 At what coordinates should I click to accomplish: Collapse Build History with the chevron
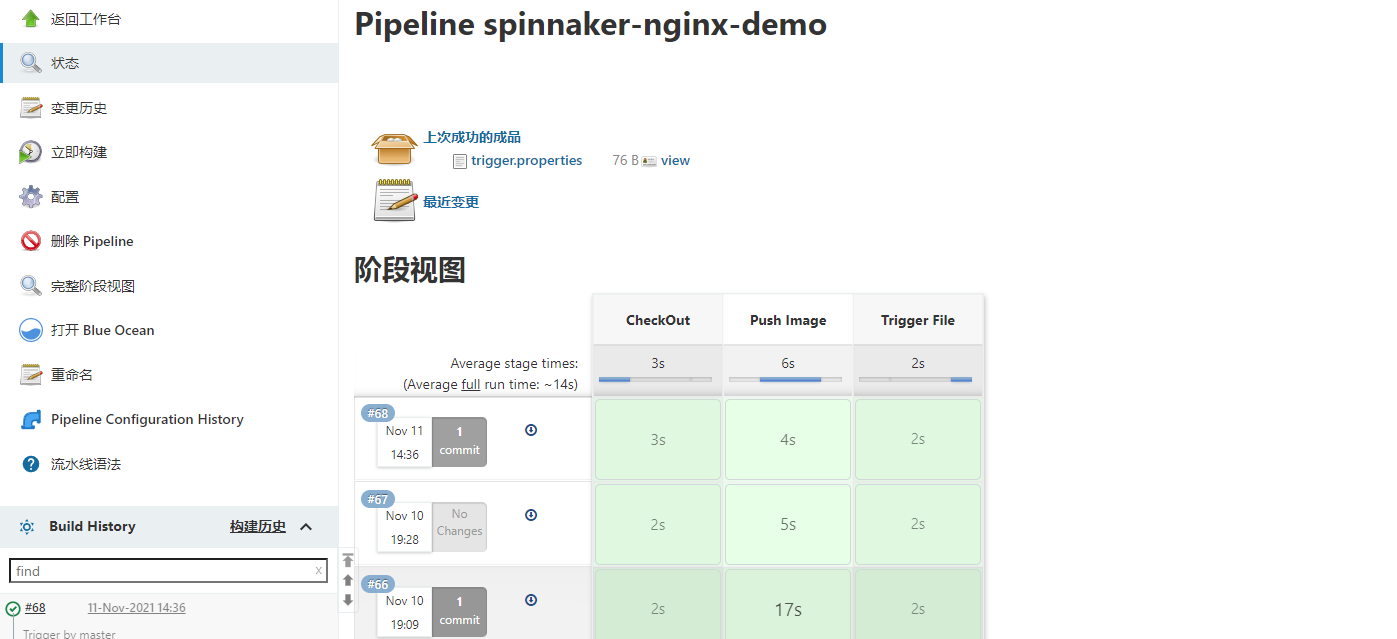click(x=306, y=527)
